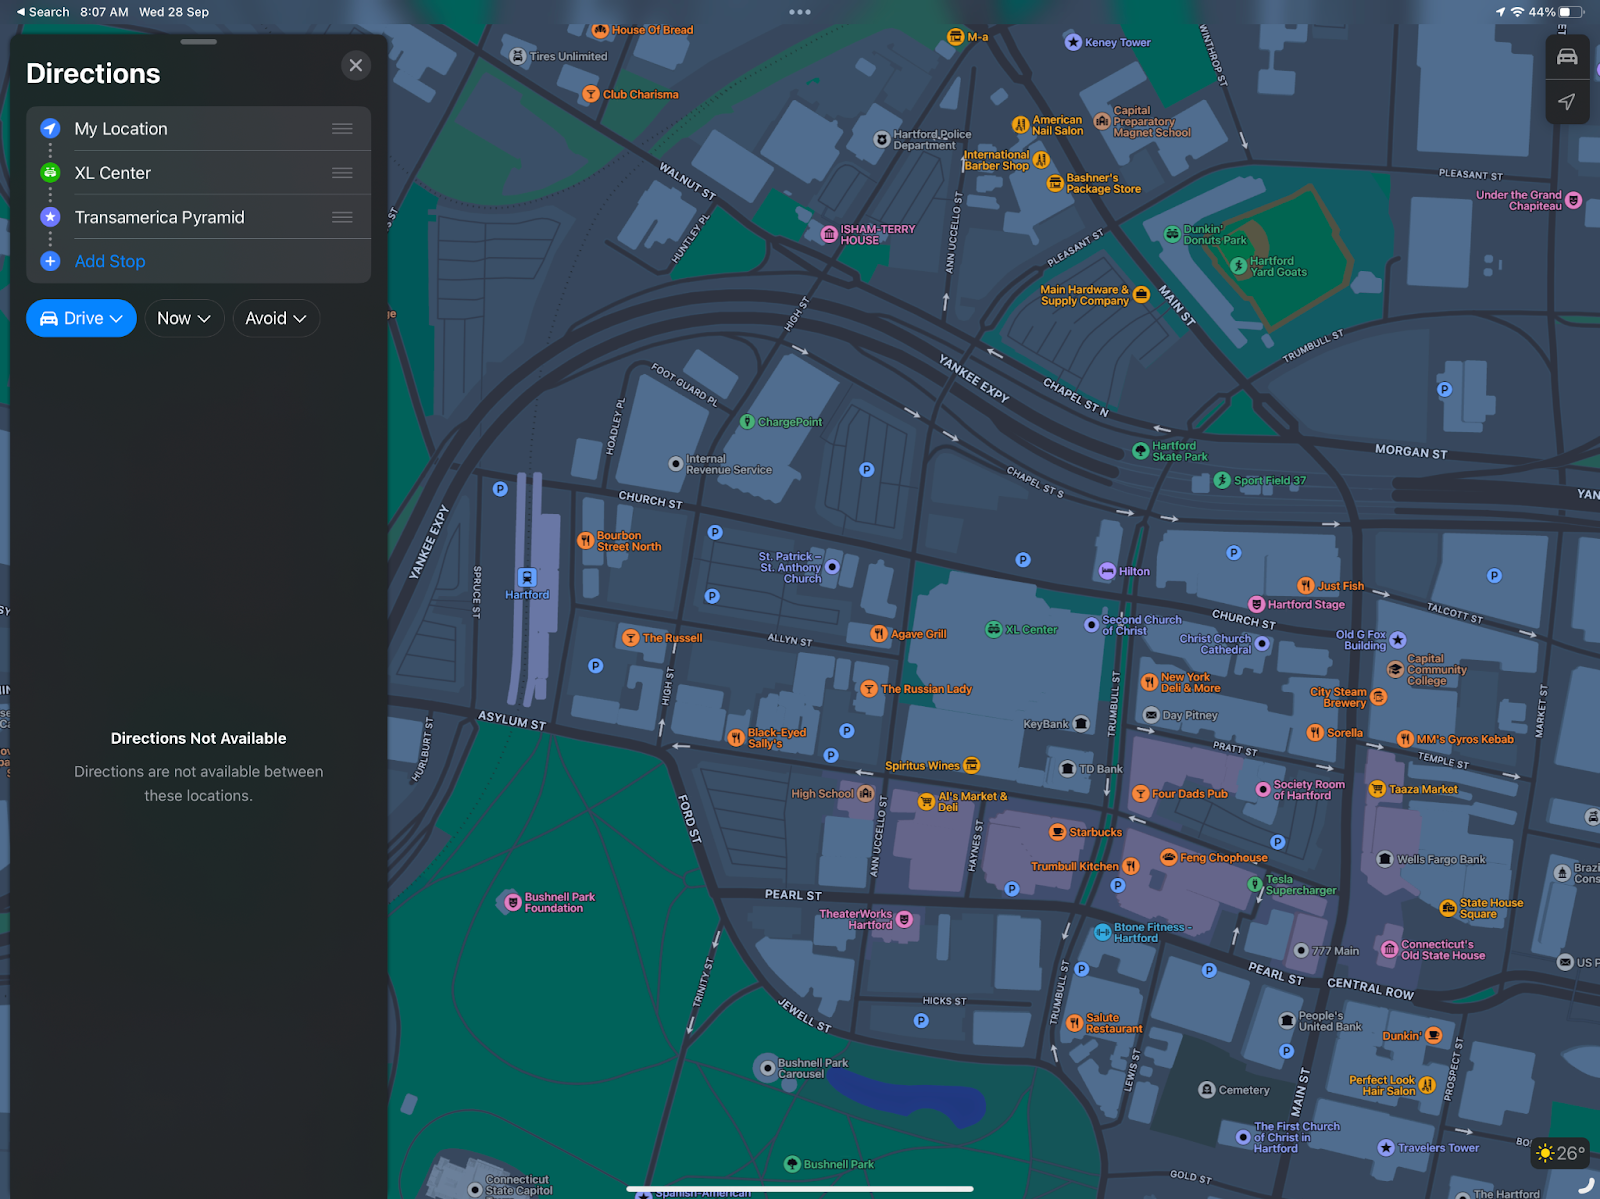This screenshot has width=1600, height=1199.
Task: Select the Starbucks map pin
Action: (1057, 832)
